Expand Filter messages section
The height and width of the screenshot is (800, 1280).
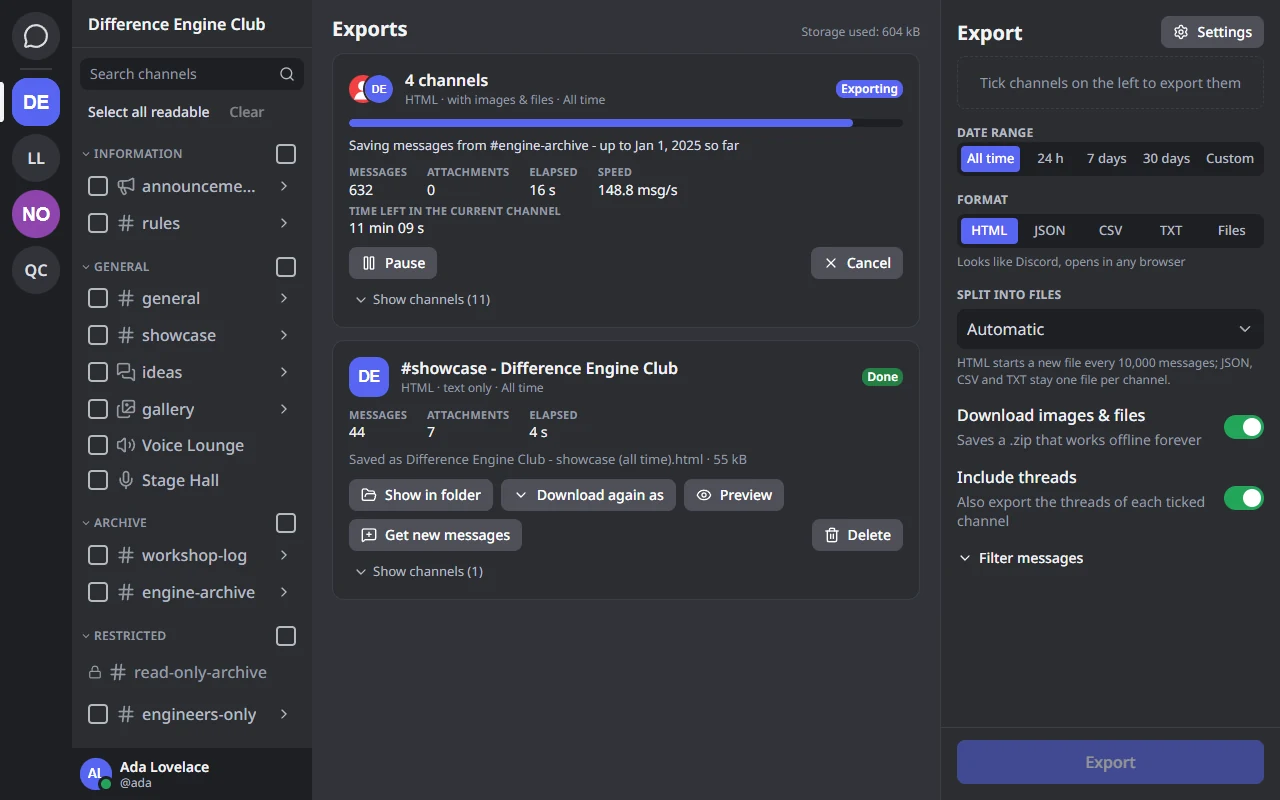[x=1021, y=558]
